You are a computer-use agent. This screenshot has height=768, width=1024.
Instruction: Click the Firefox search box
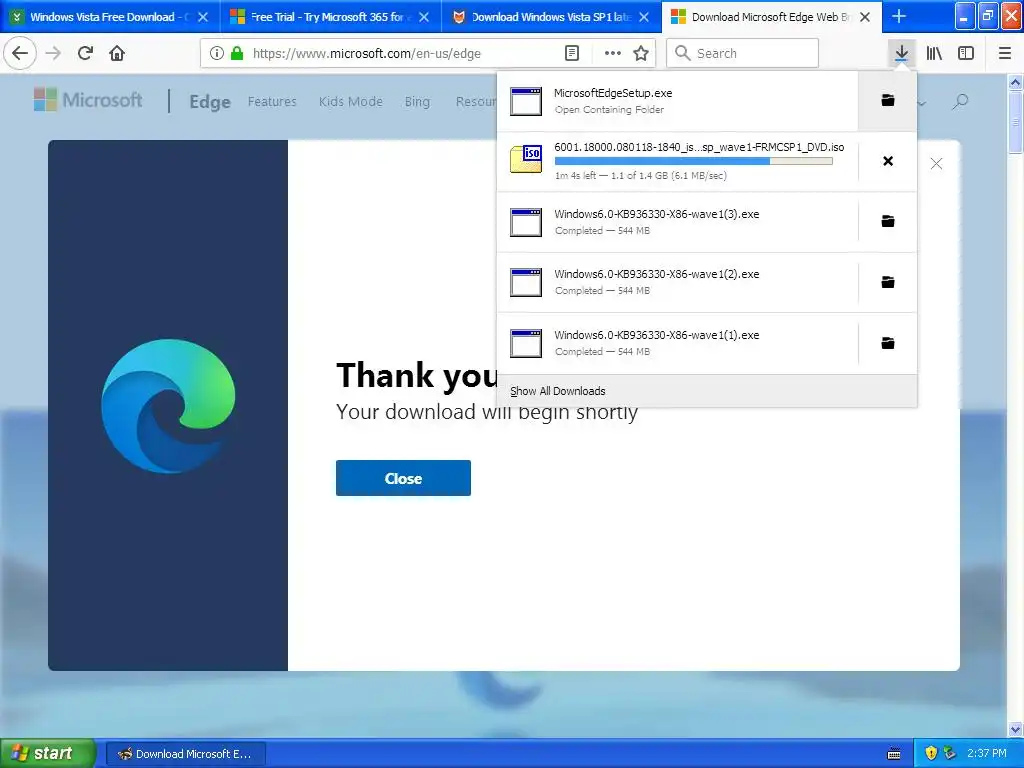click(743, 54)
